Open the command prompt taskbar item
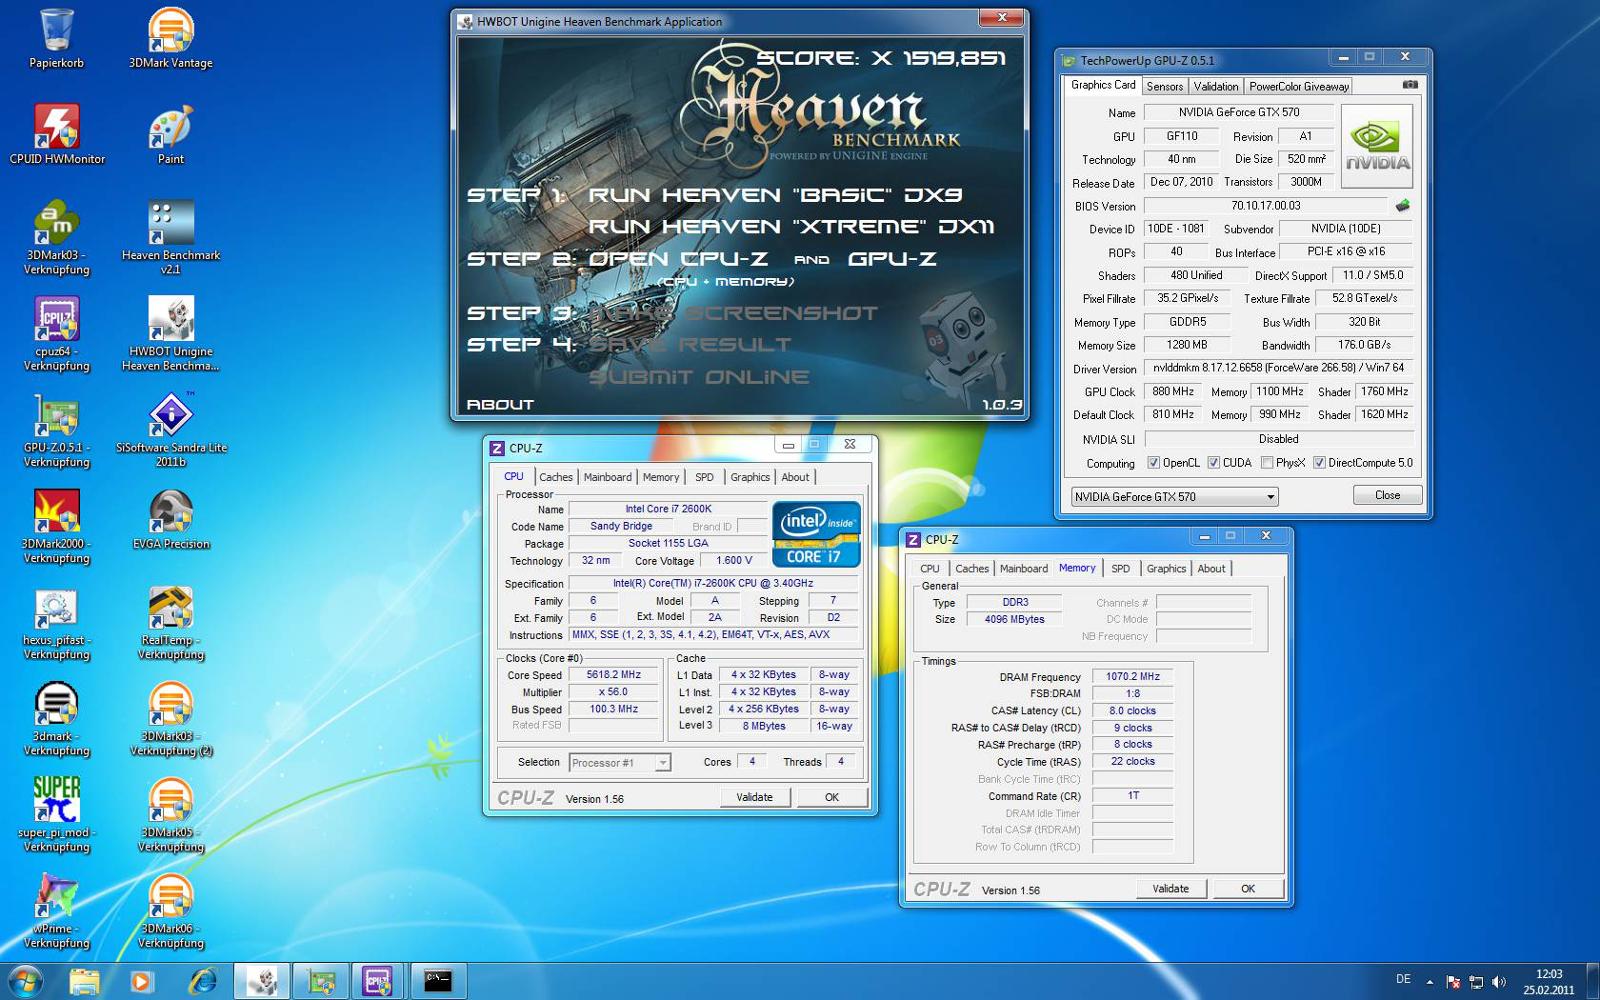Viewport: 1600px width, 1000px height. [437, 981]
